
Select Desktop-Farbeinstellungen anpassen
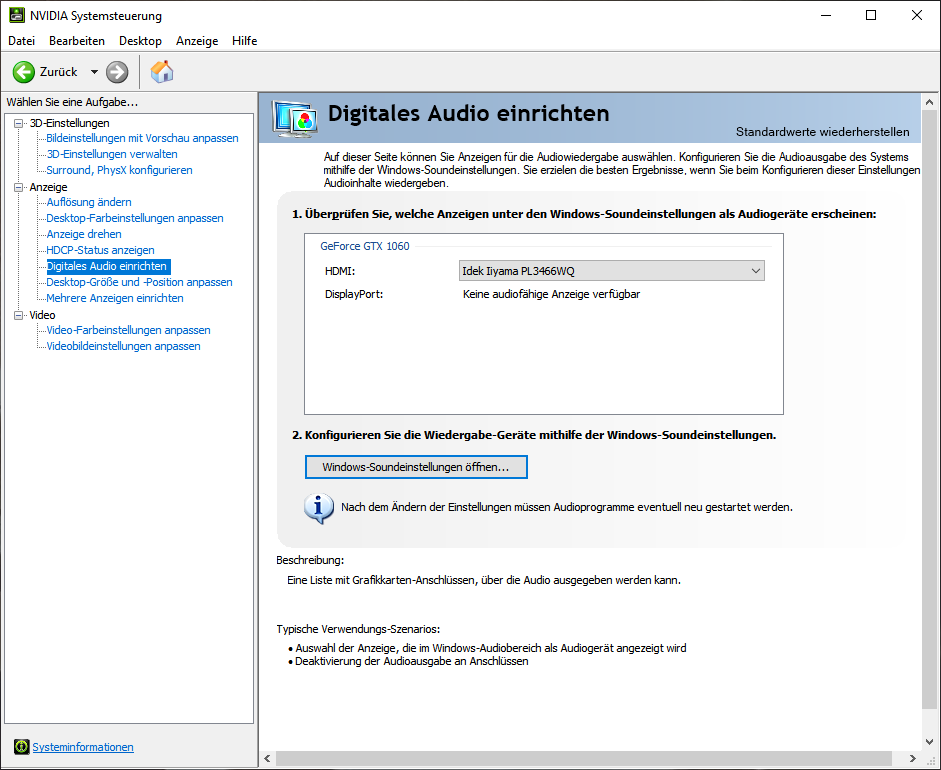(x=135, y=218)
